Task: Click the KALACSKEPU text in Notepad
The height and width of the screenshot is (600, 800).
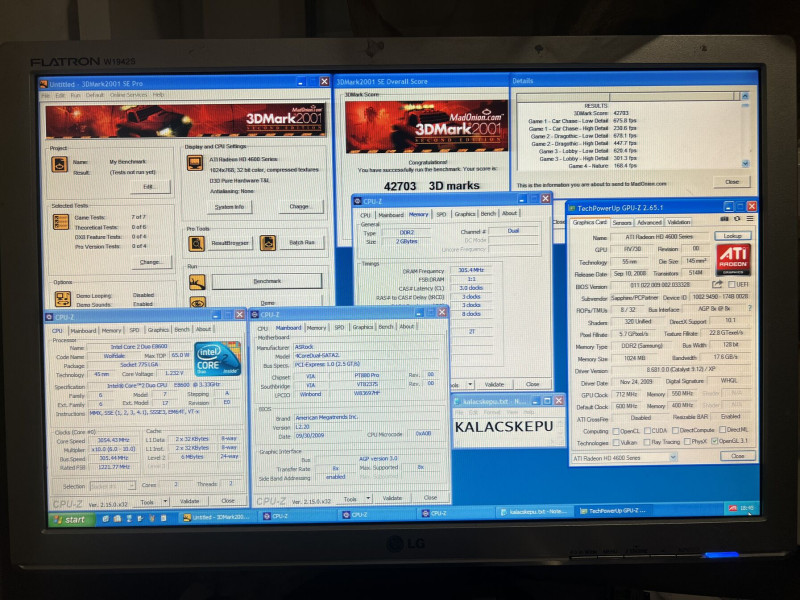Action: (x=504, y=427)
